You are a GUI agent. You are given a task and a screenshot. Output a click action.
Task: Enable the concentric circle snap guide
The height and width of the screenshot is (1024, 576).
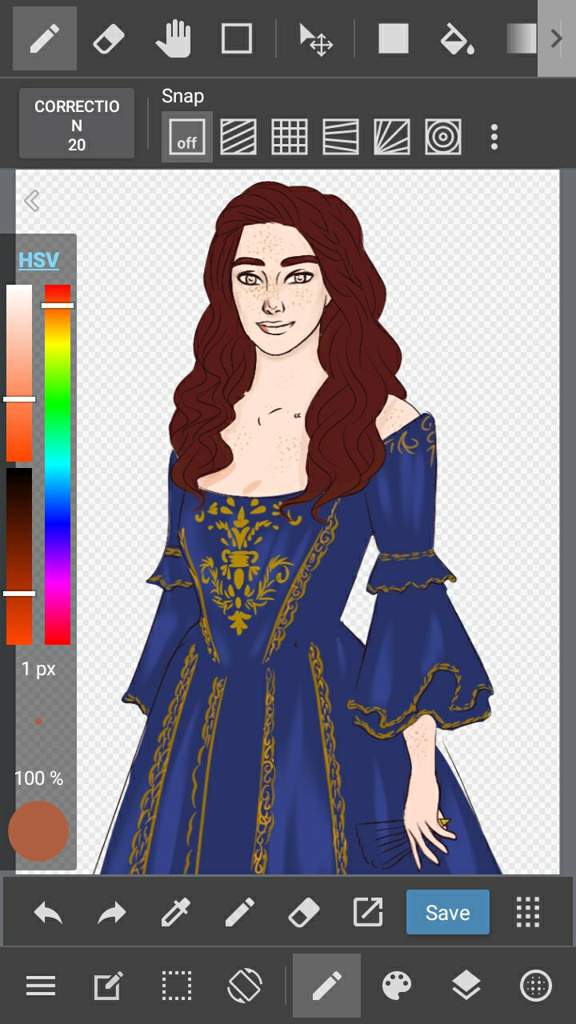[443, 136]
